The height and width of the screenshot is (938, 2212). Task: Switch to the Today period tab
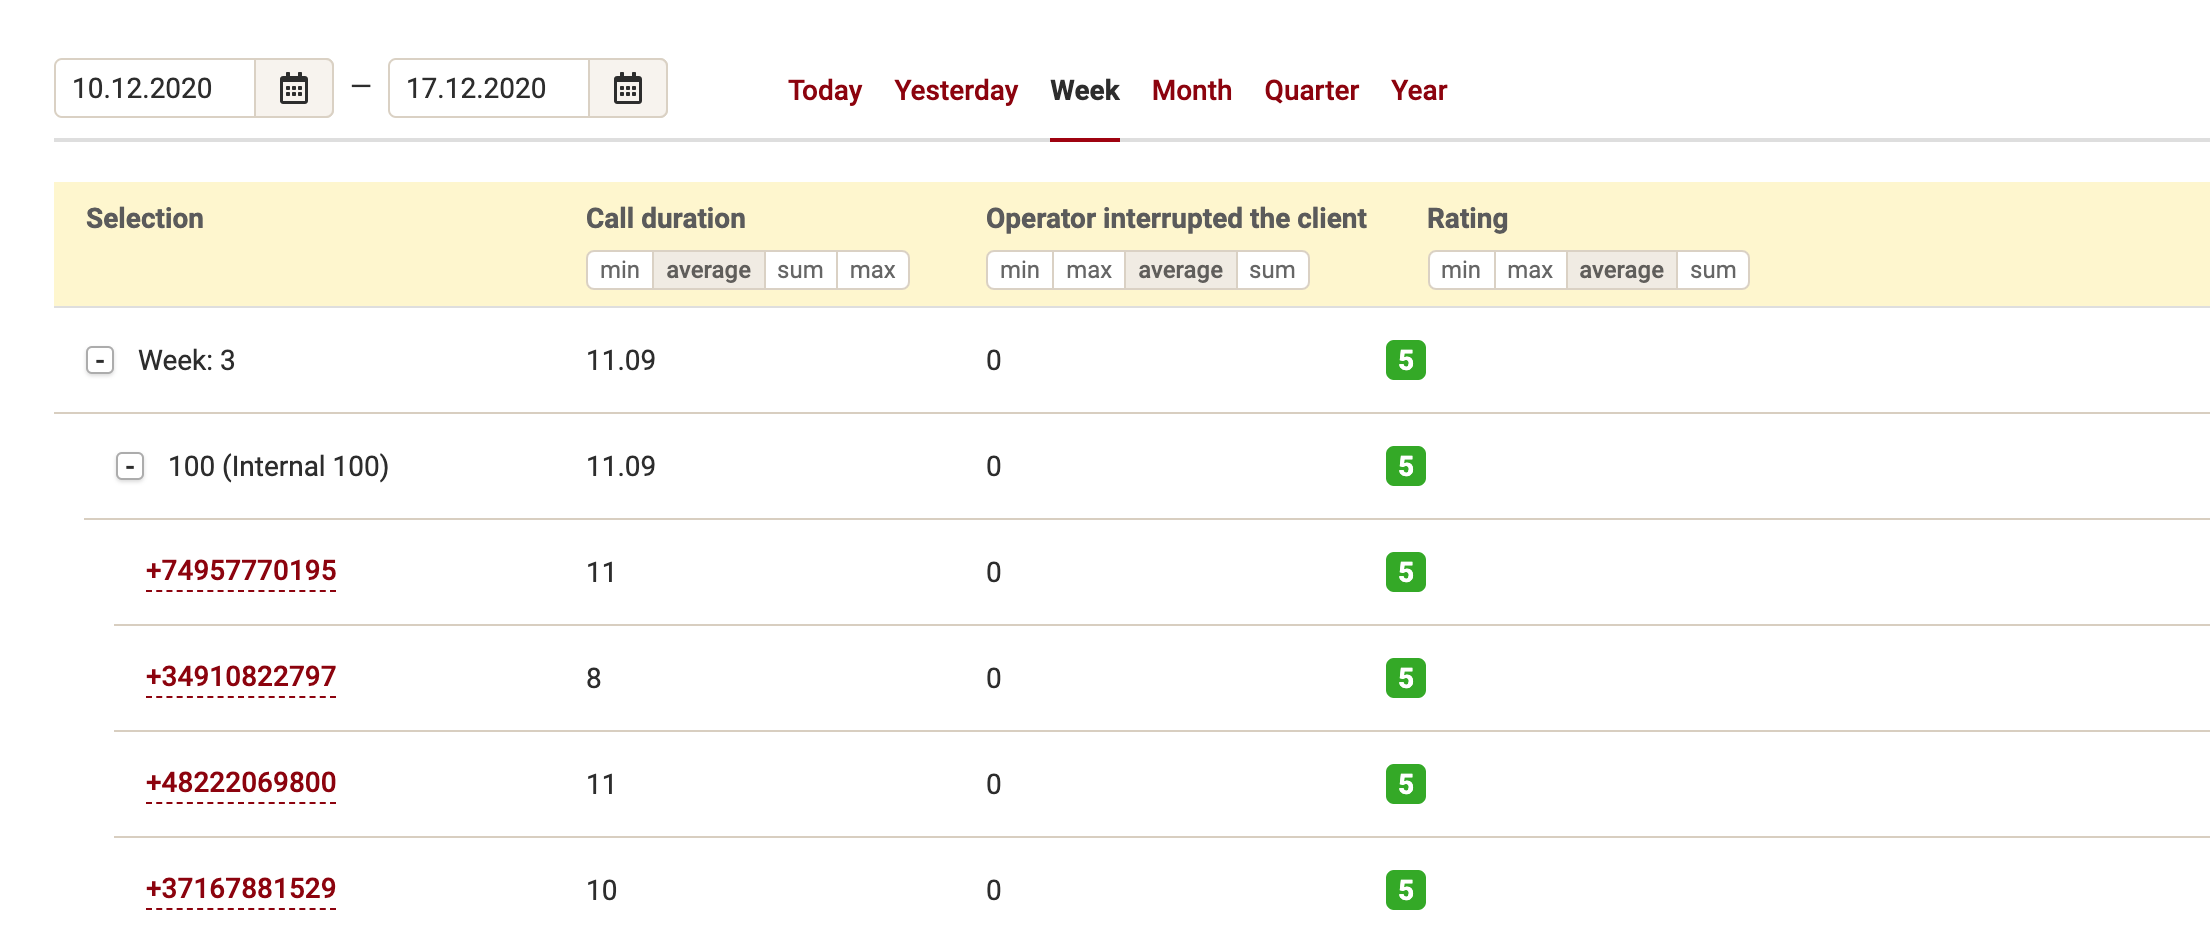click(x=824, y=90)
